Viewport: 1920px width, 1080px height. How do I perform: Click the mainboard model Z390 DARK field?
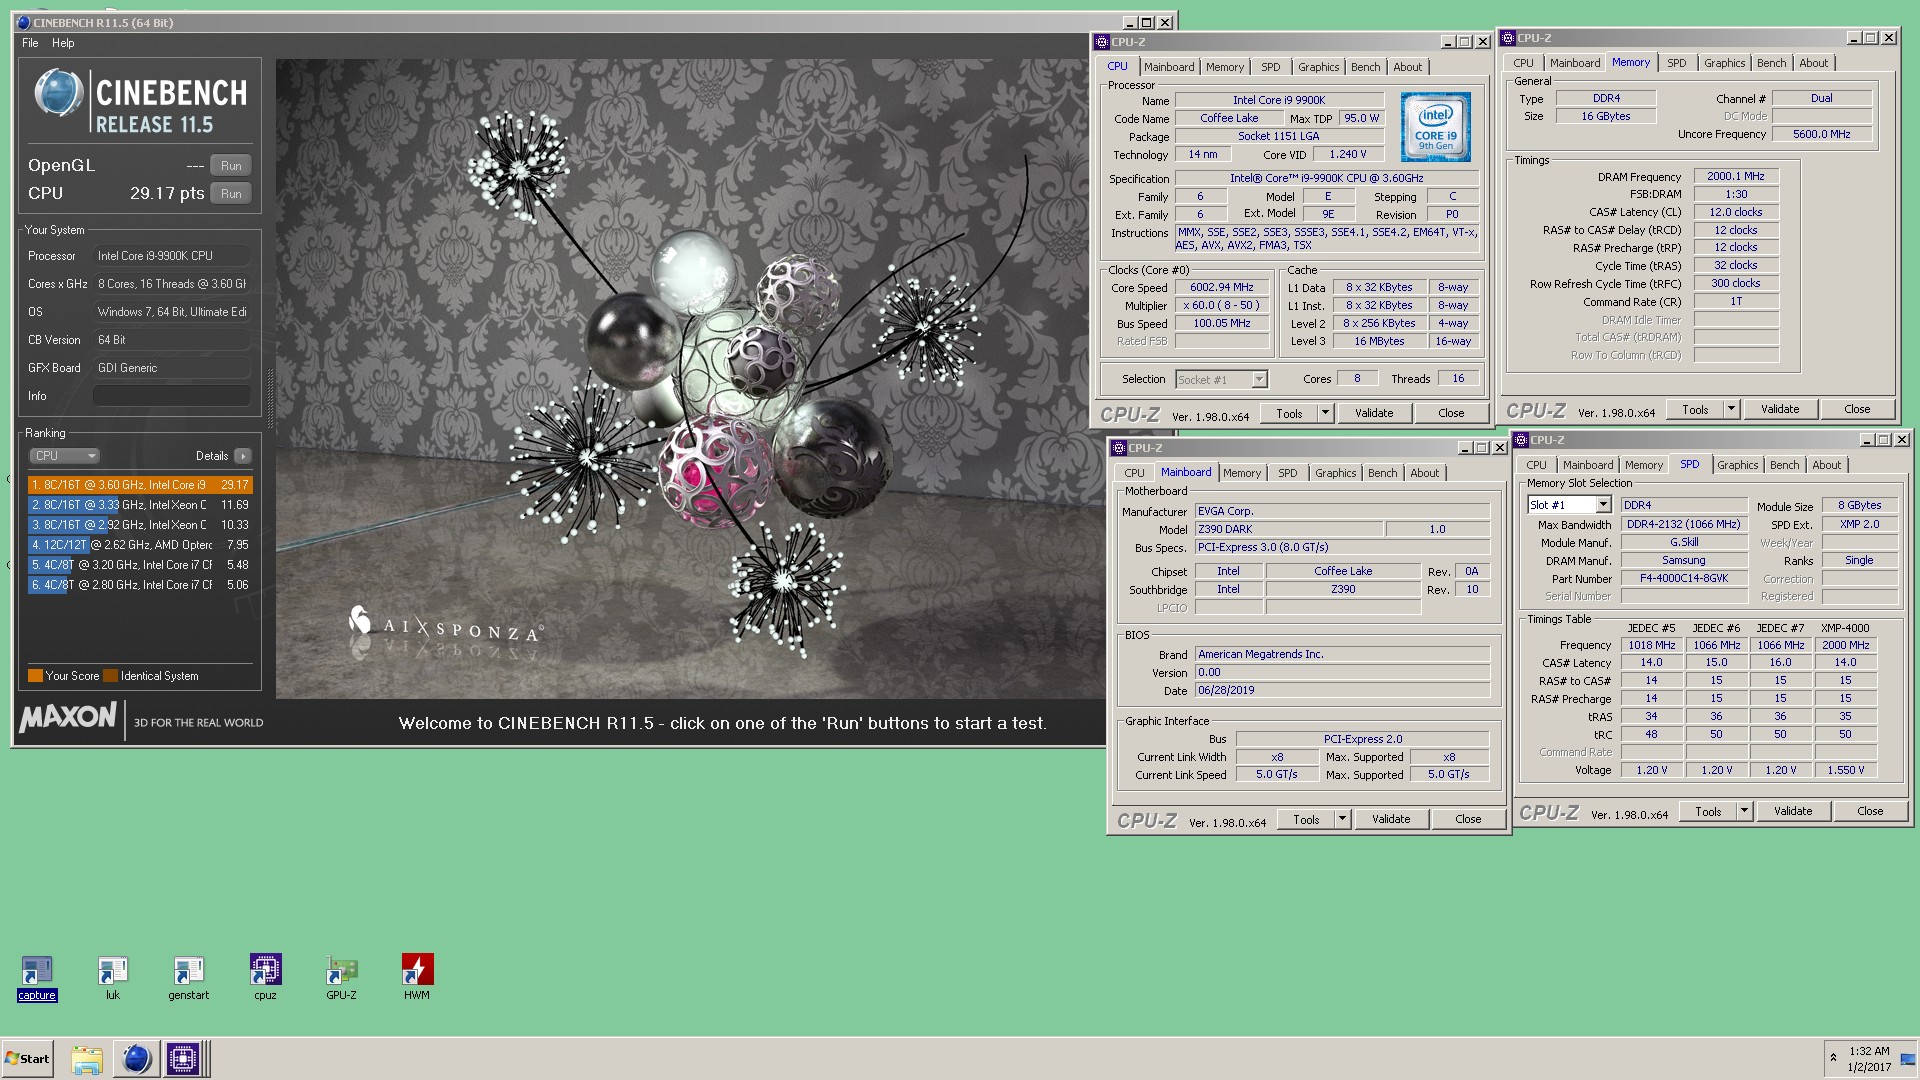coord(1289,530)
